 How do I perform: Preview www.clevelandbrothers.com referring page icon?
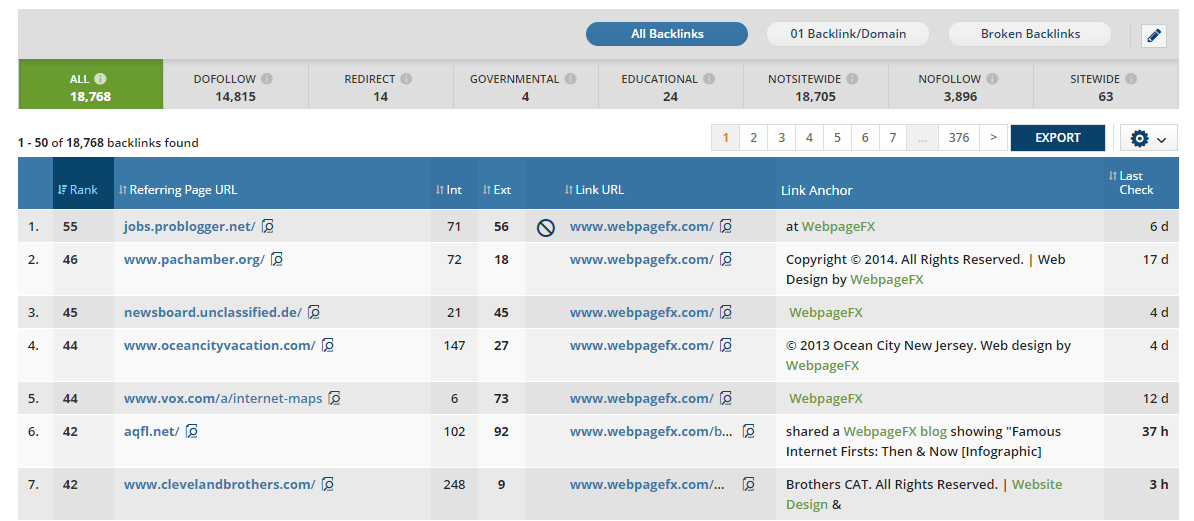[328, 484]
